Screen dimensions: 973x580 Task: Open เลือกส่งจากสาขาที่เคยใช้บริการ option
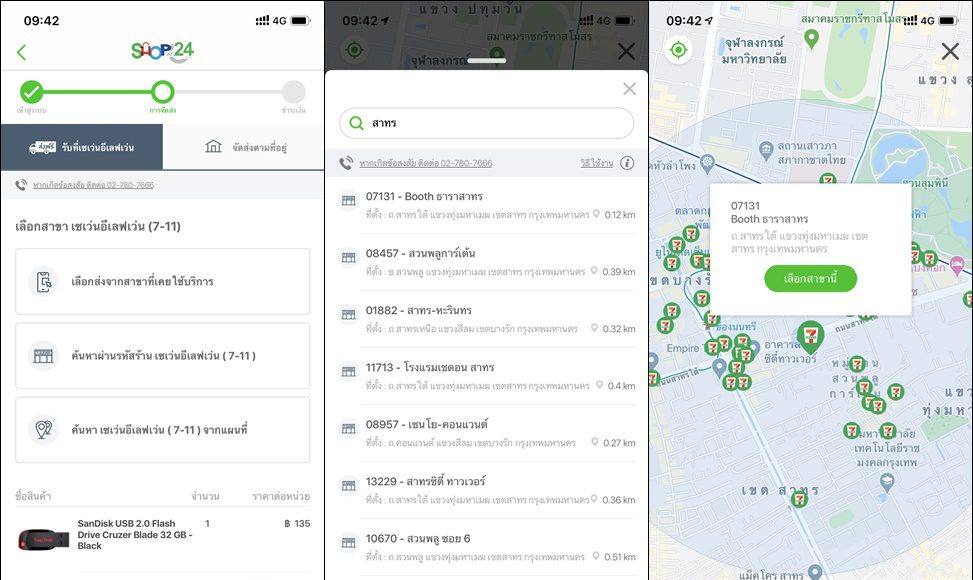click(x=162, y=282)
